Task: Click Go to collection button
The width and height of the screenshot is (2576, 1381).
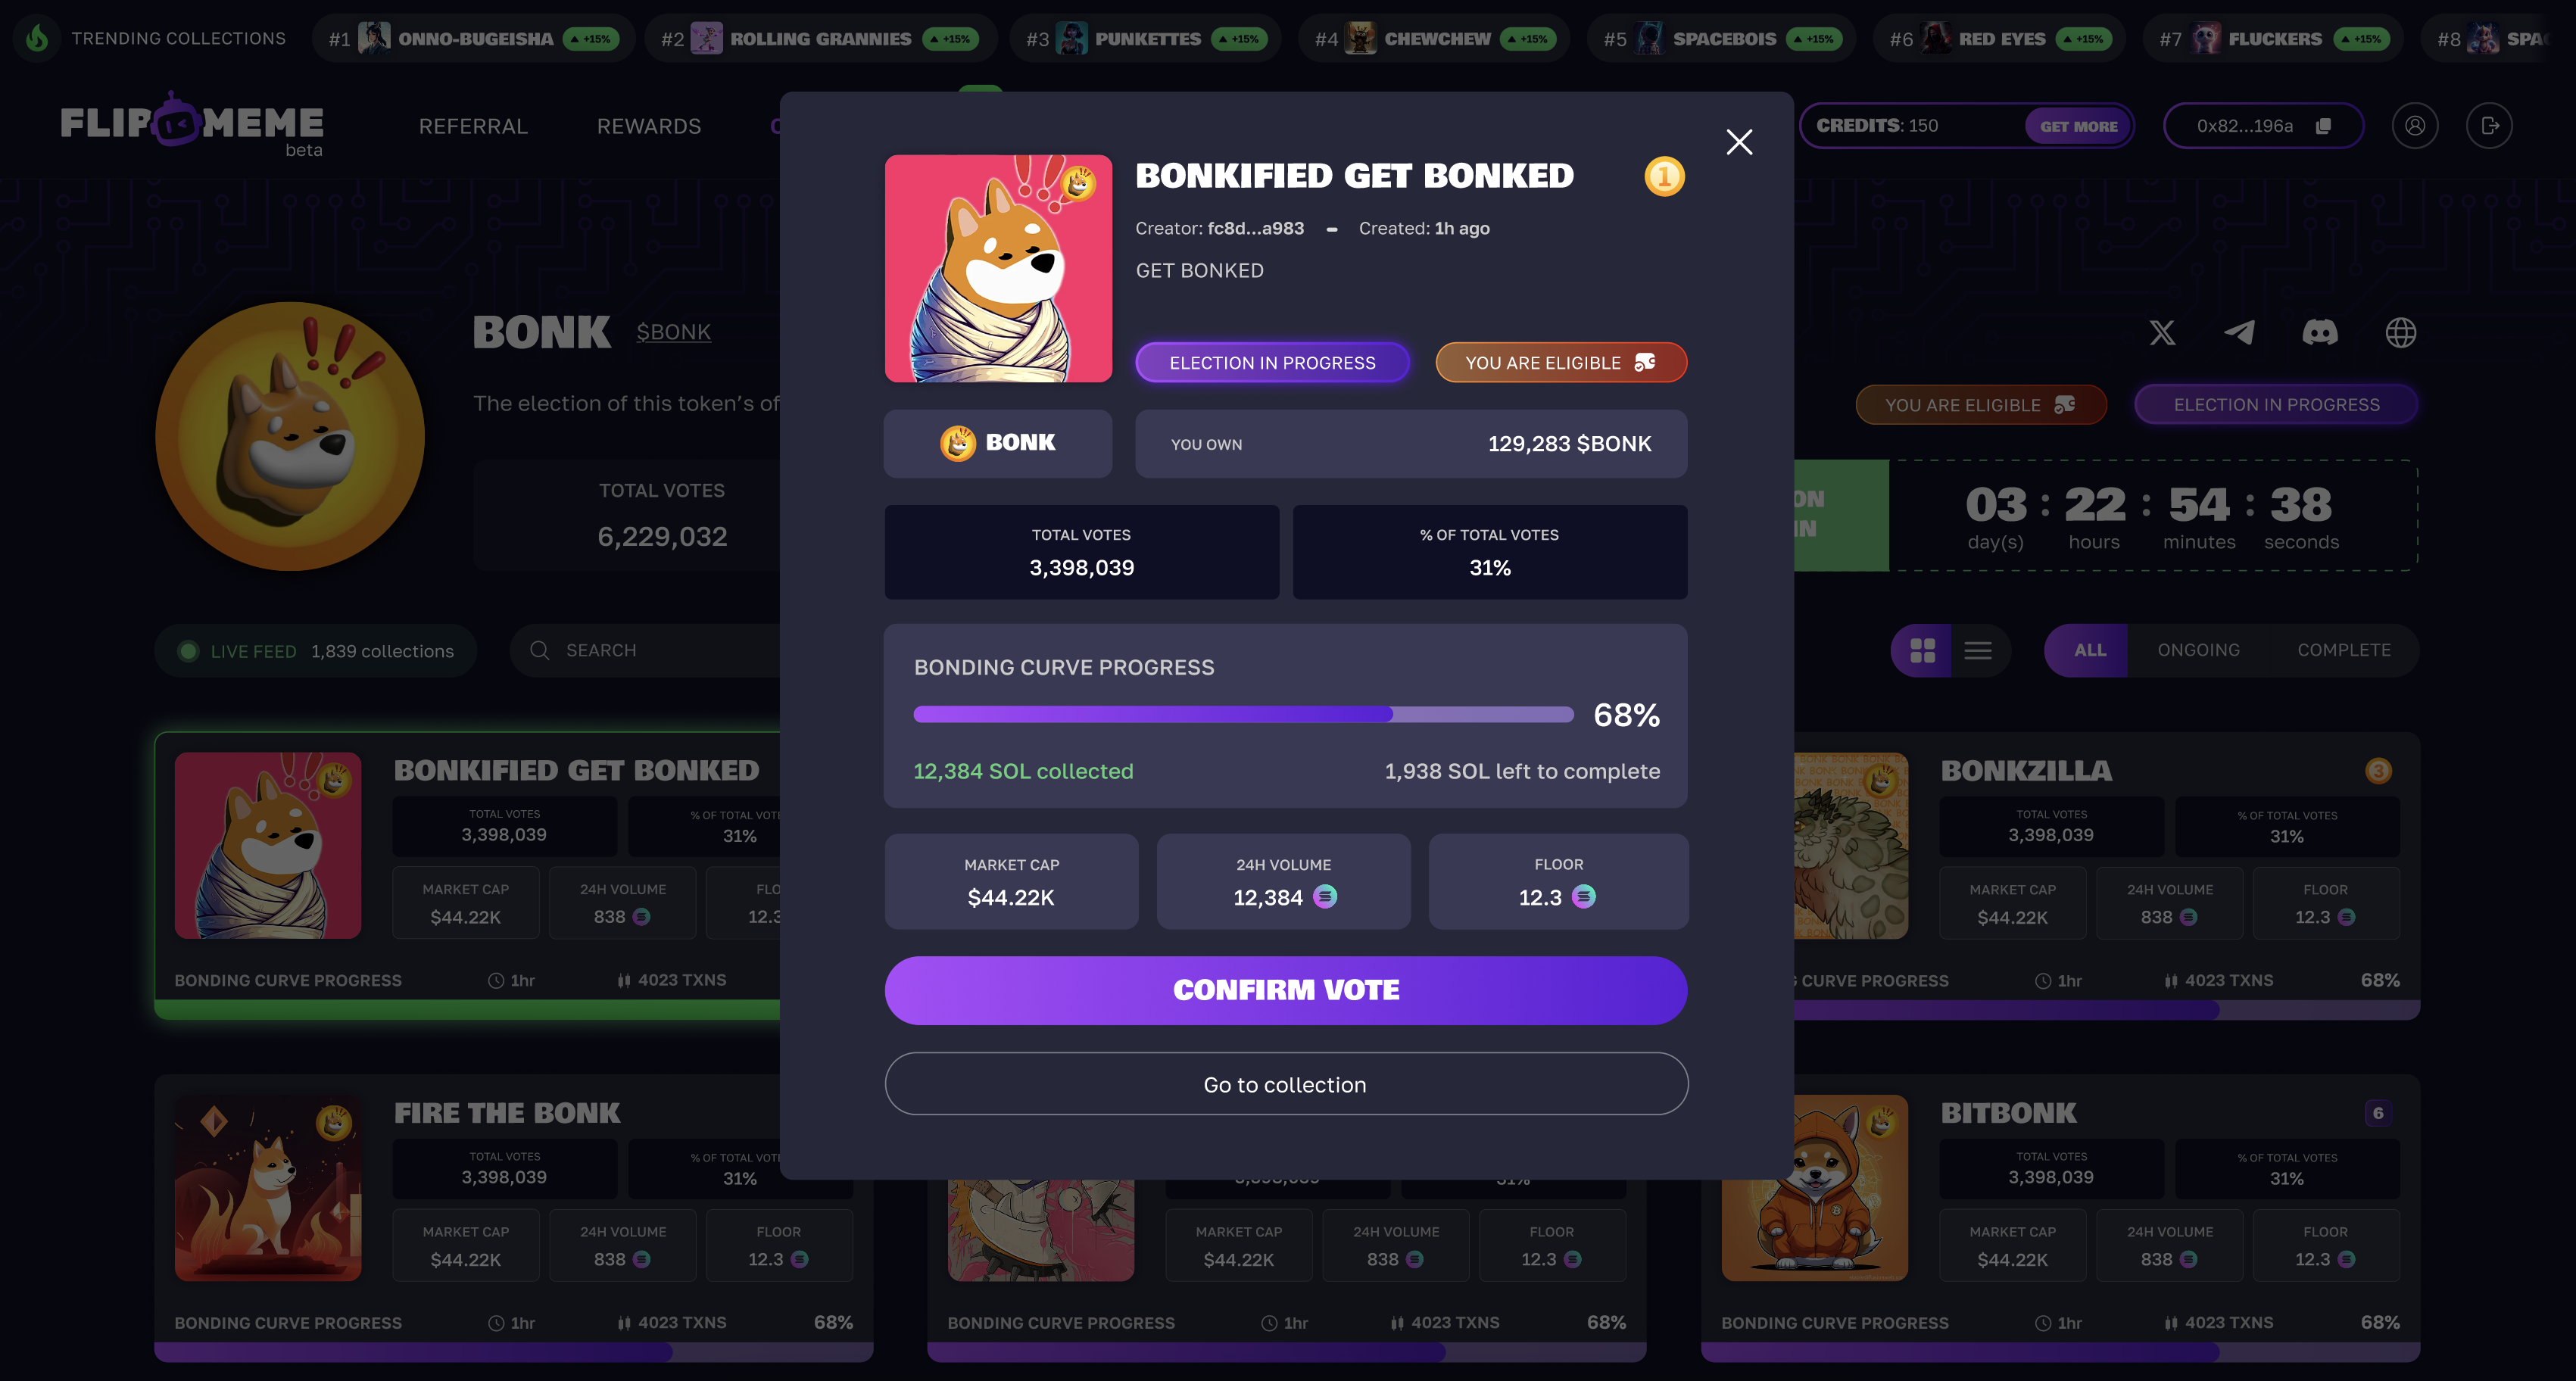Action: [x=1286, y=1084]
